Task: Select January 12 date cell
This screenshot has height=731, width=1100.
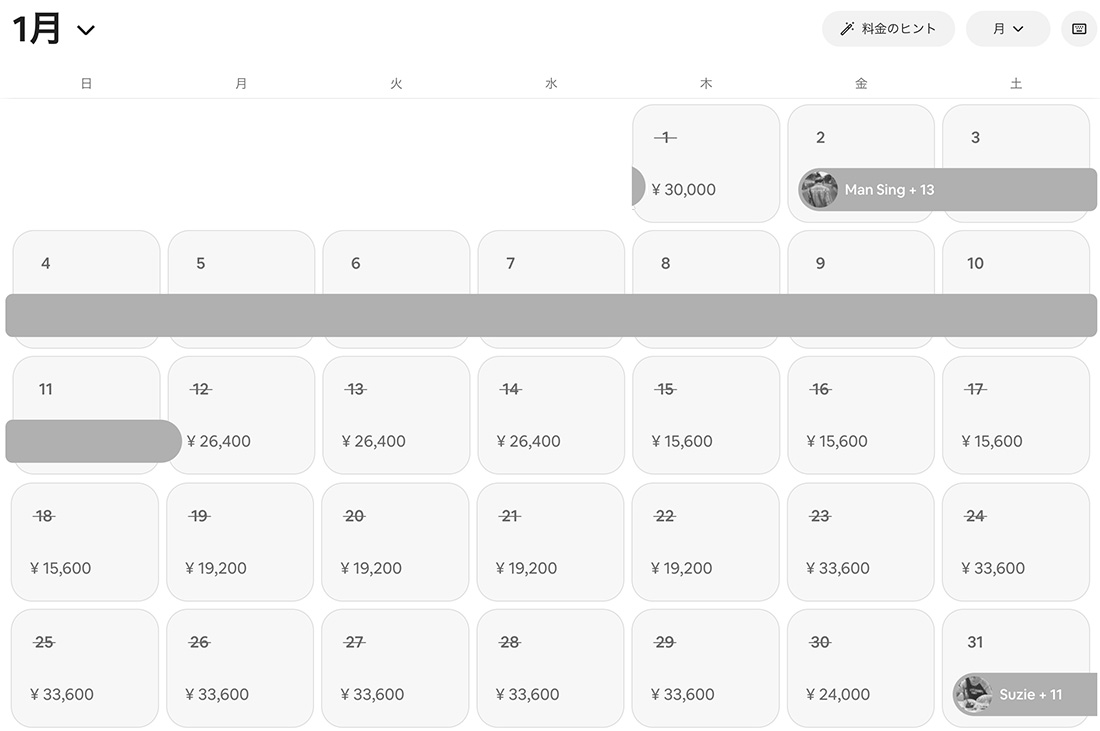Action: pos(241,415)
